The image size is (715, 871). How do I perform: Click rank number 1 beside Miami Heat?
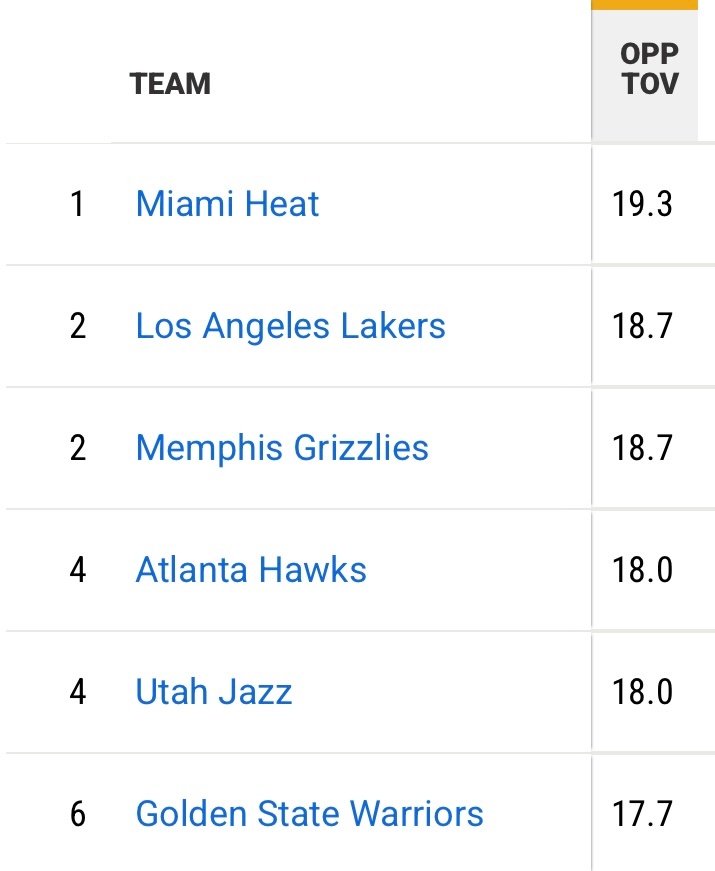78,204
